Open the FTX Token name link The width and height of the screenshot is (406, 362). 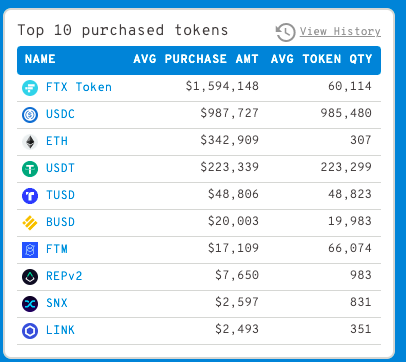coord(79,87)
